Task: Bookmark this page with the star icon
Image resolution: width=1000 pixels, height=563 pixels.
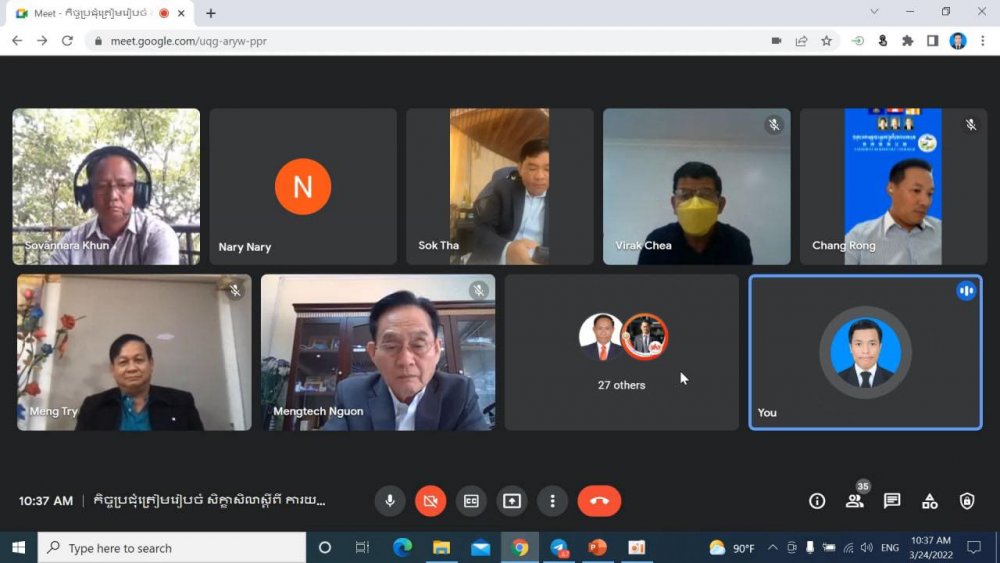Action: (x=826, y=41)
